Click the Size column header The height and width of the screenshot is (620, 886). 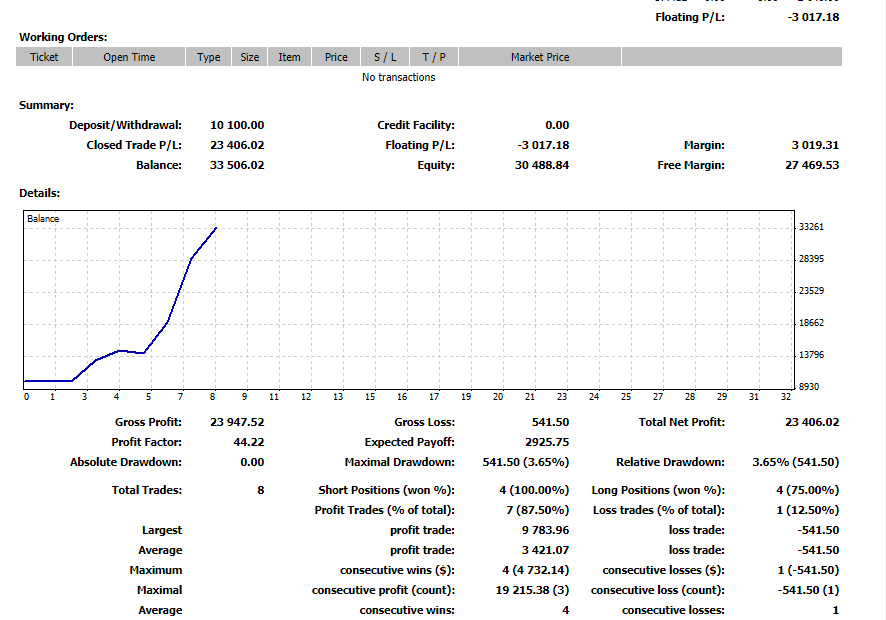pyautogui.click(x=249, y=57)
